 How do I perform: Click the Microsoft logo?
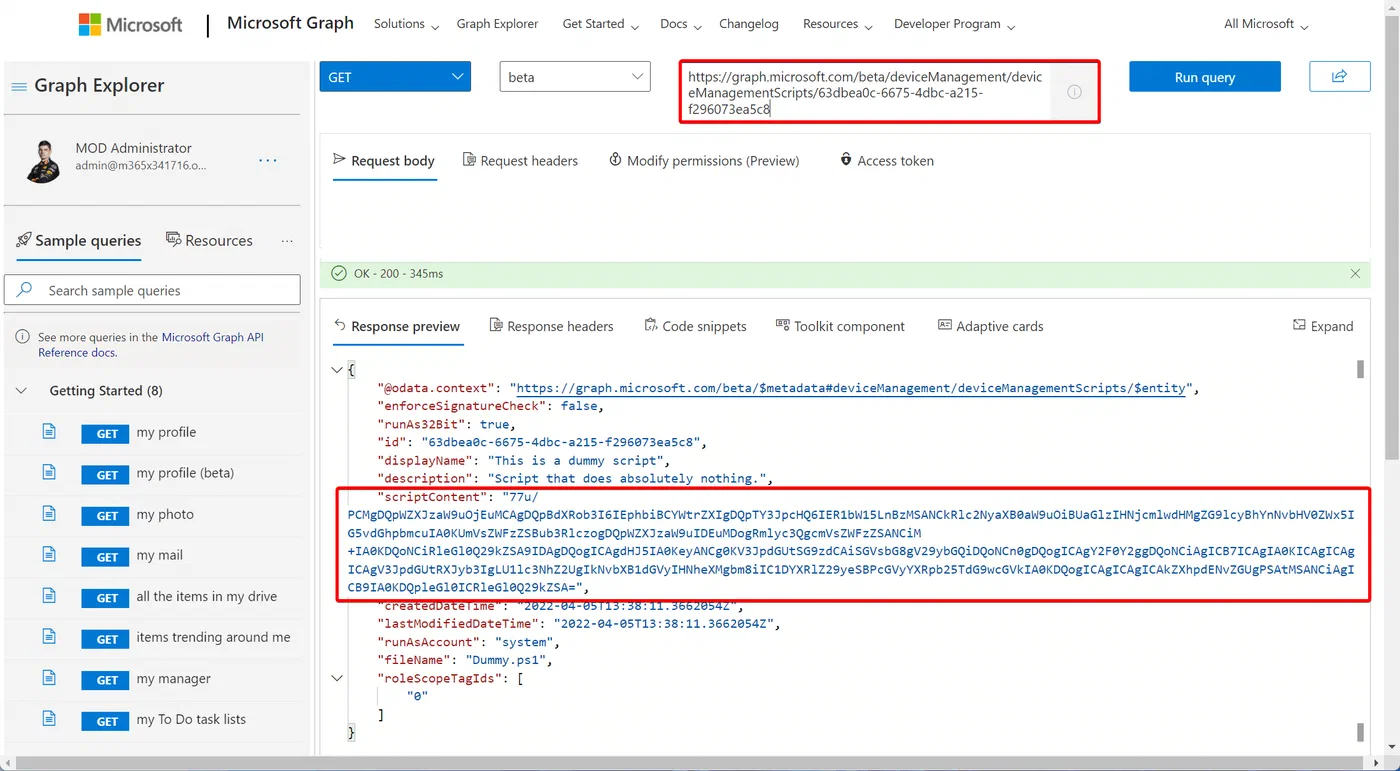tap(131, 25)
